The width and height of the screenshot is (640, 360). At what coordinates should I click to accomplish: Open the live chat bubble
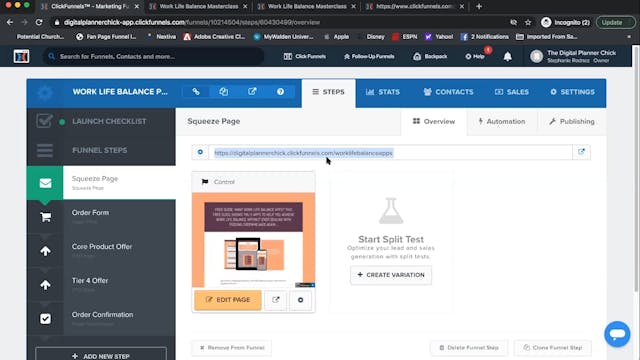617,334
